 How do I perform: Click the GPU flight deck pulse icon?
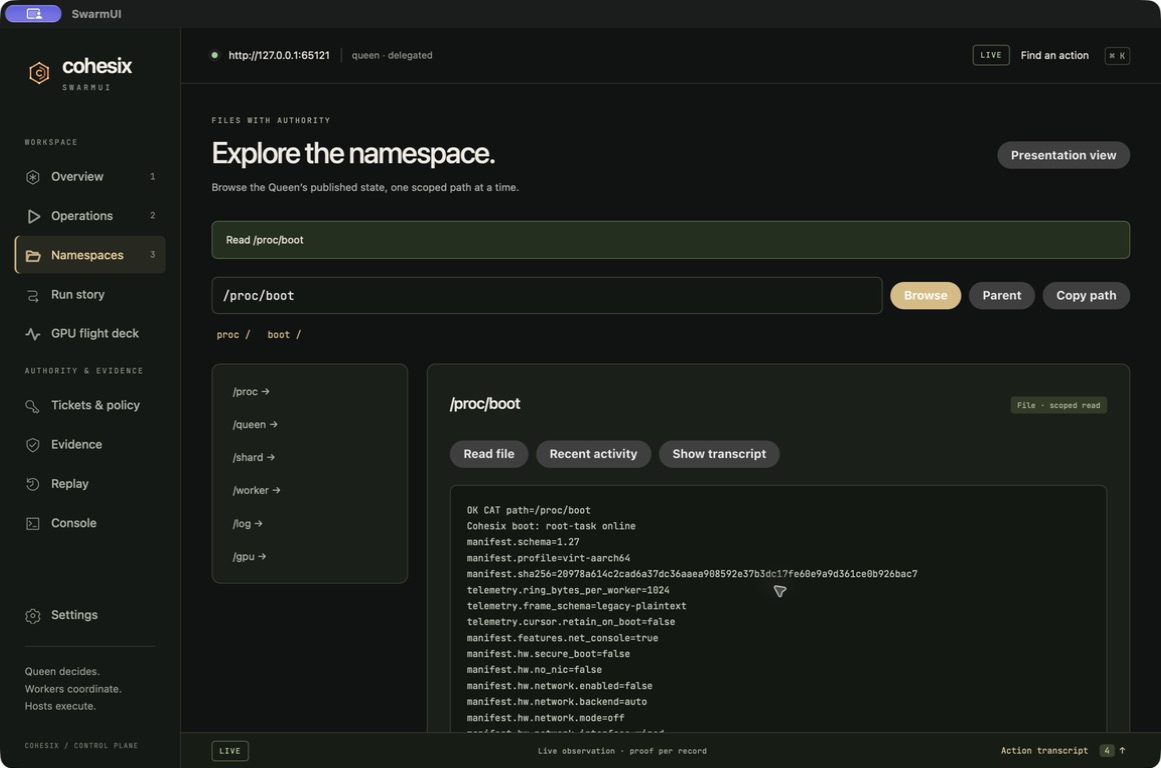click(33, 334)
